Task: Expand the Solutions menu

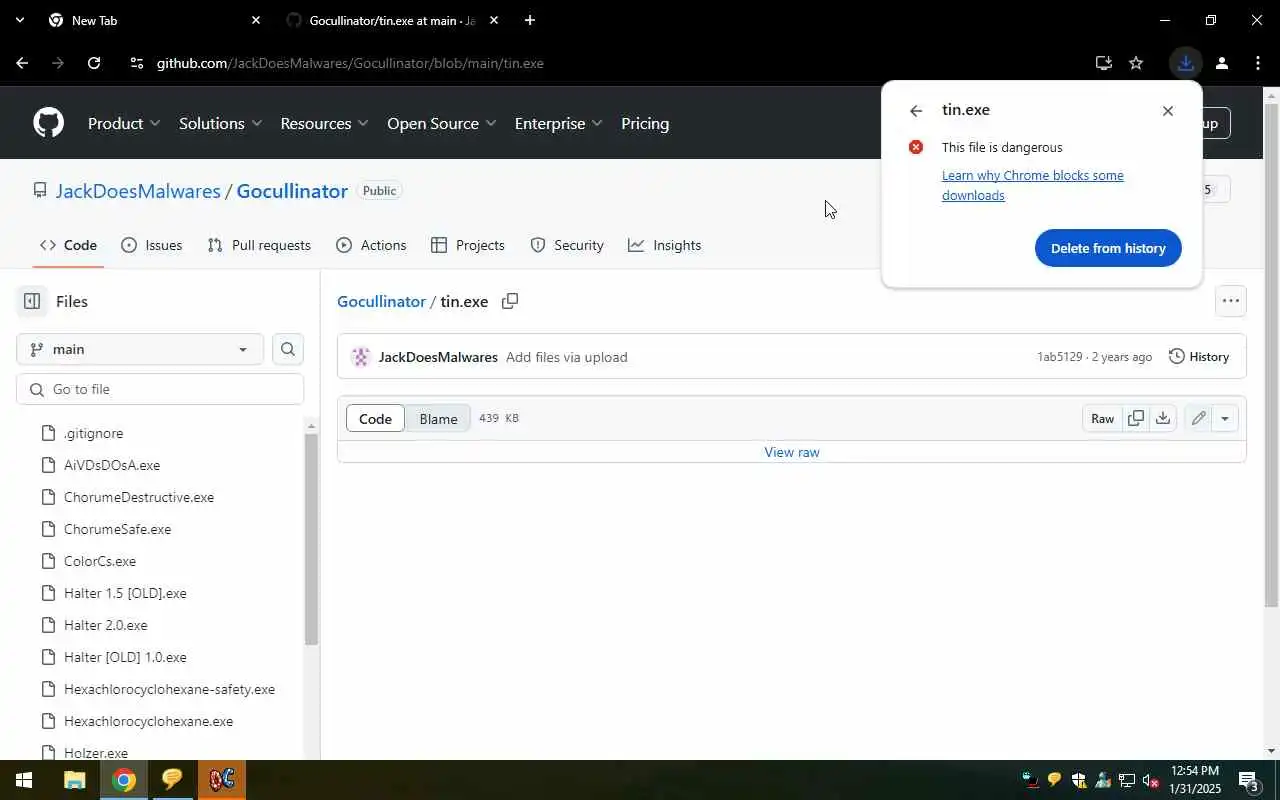Action: 220,123
